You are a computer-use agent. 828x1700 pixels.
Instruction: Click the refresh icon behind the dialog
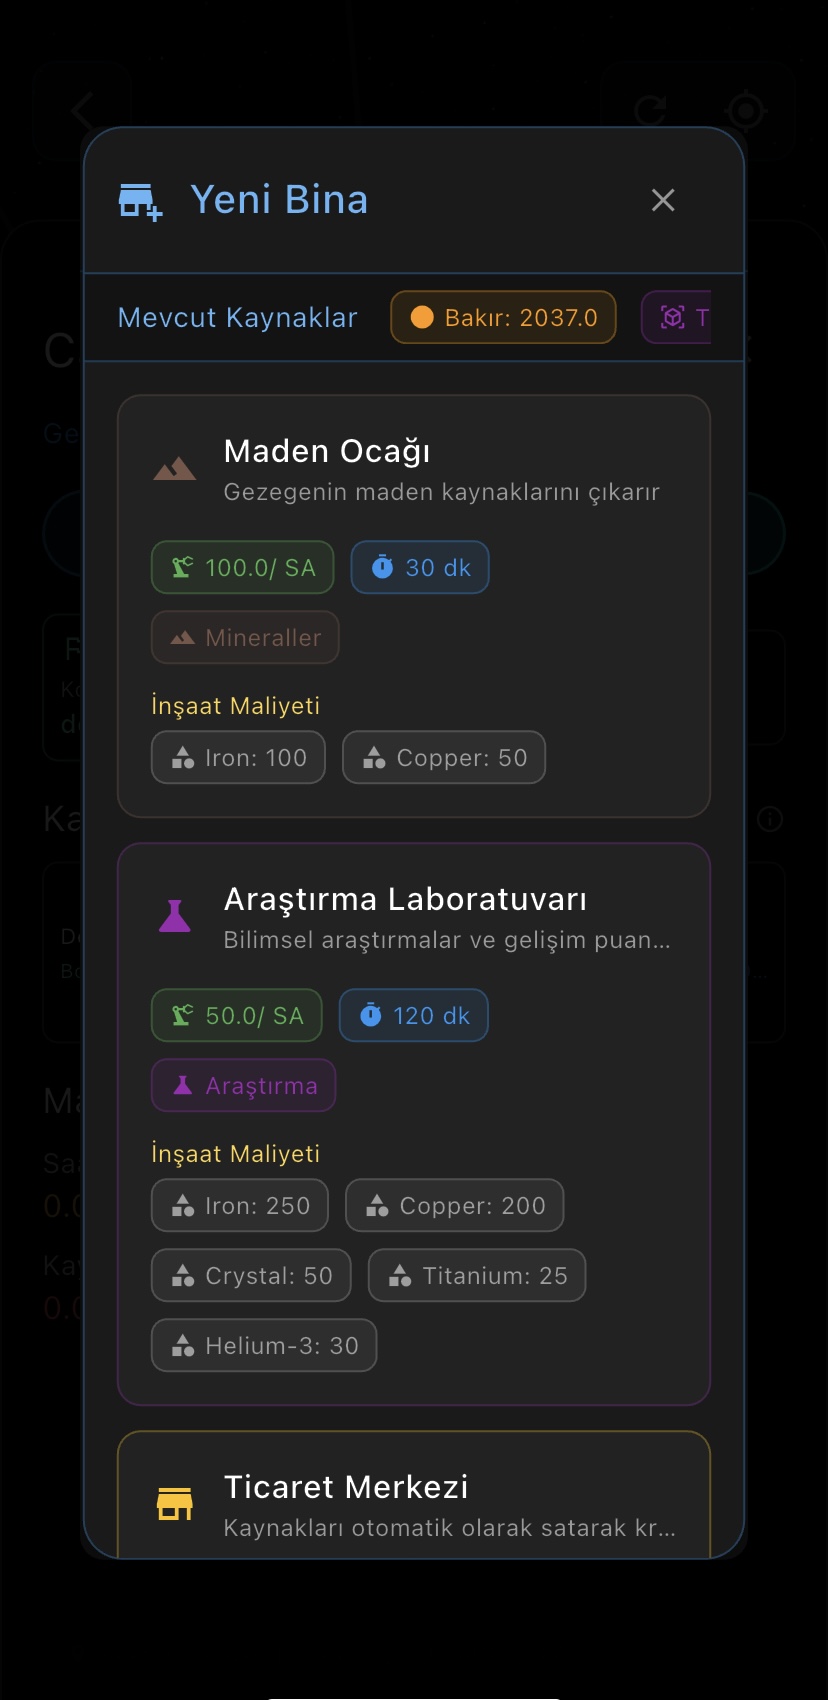tap(651, 112)
